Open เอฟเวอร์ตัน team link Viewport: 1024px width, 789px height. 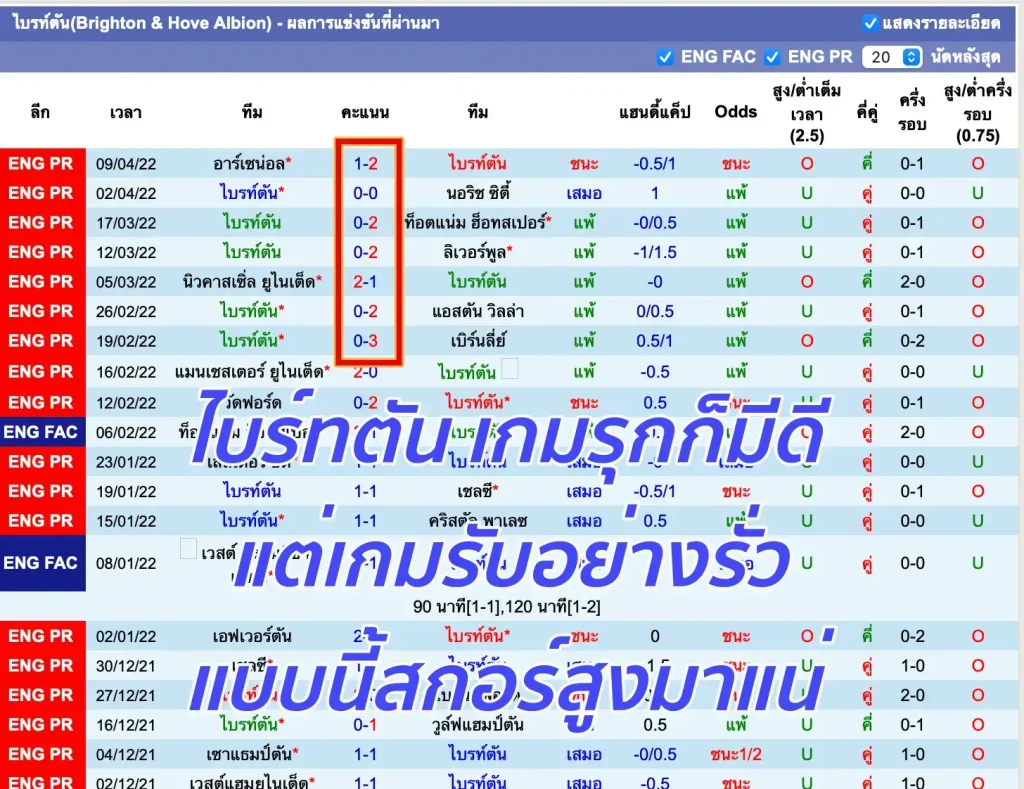pyautogui.click(x=252, y=636)
